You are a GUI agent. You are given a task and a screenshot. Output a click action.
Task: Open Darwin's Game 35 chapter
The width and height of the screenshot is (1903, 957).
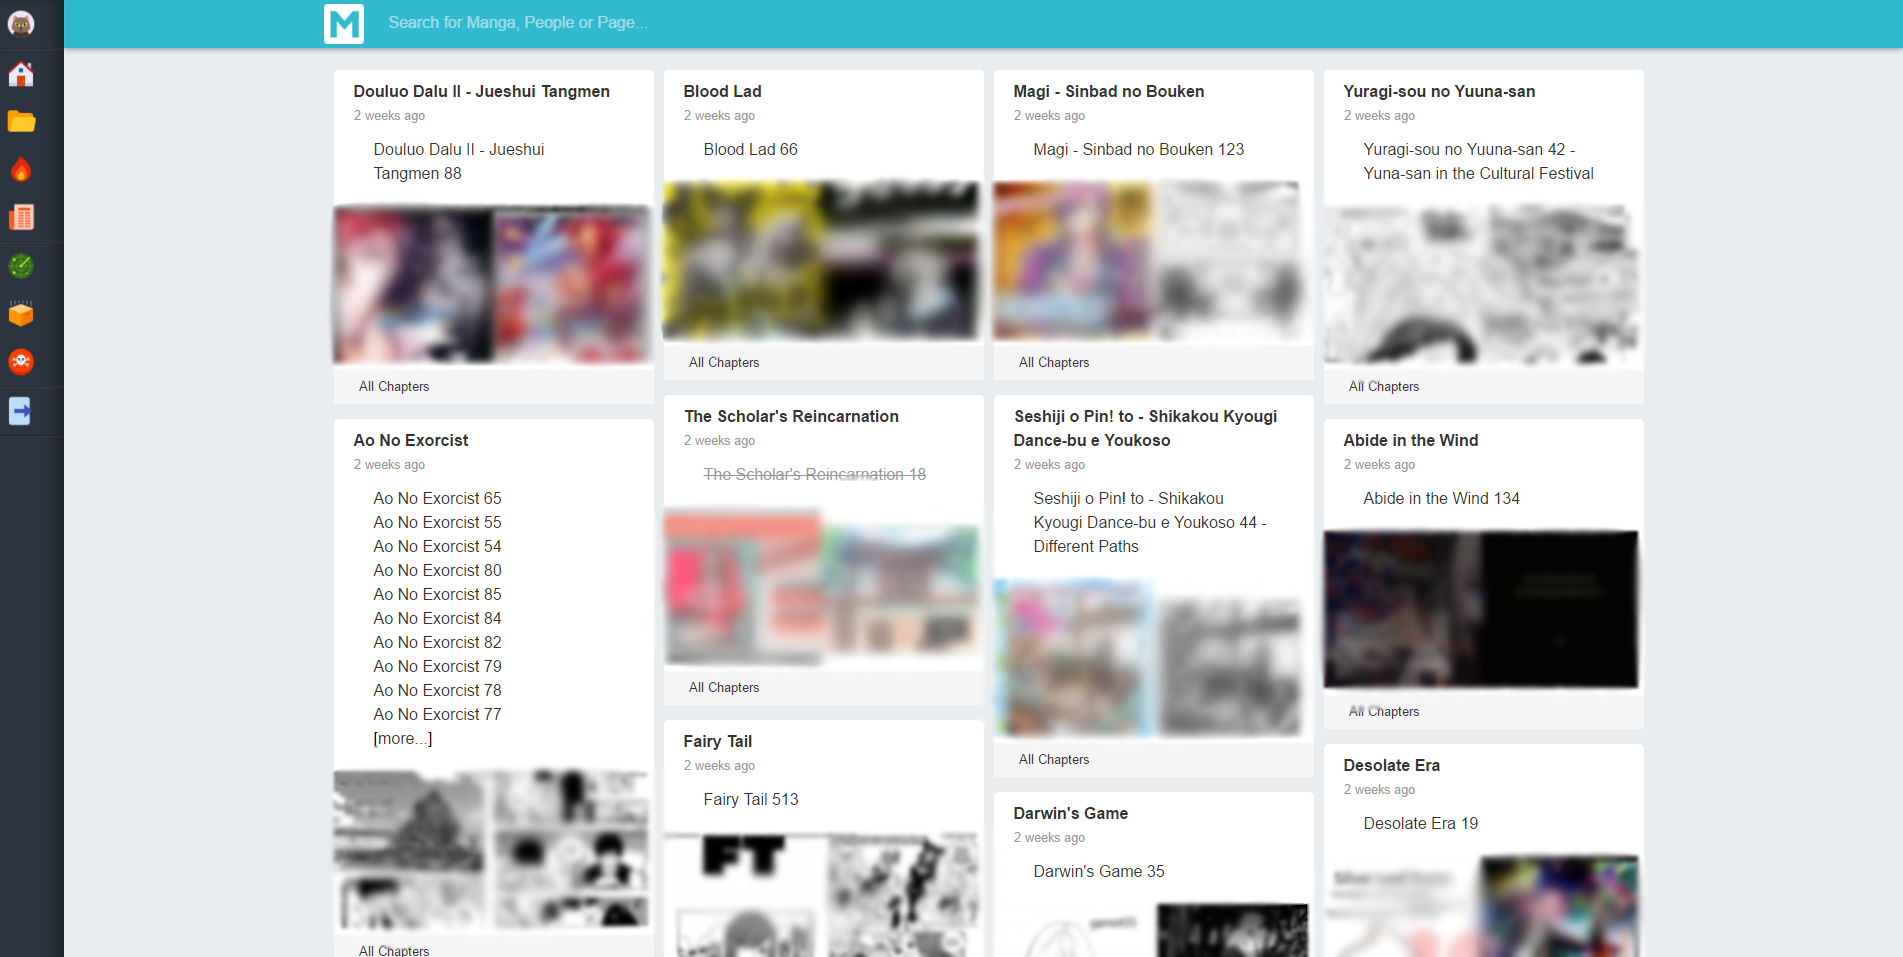pos(1099,871)
